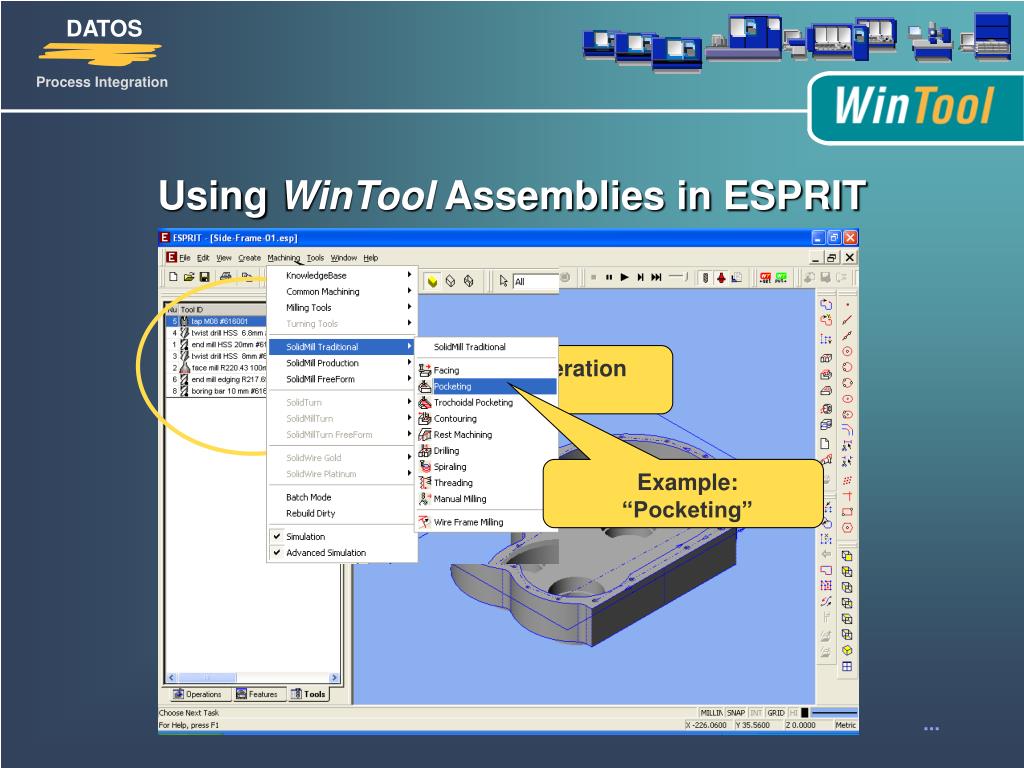1024x768 pixels.
Task: Switch to the Features tab
Action: pyautogui.click(x=257, y=694)
